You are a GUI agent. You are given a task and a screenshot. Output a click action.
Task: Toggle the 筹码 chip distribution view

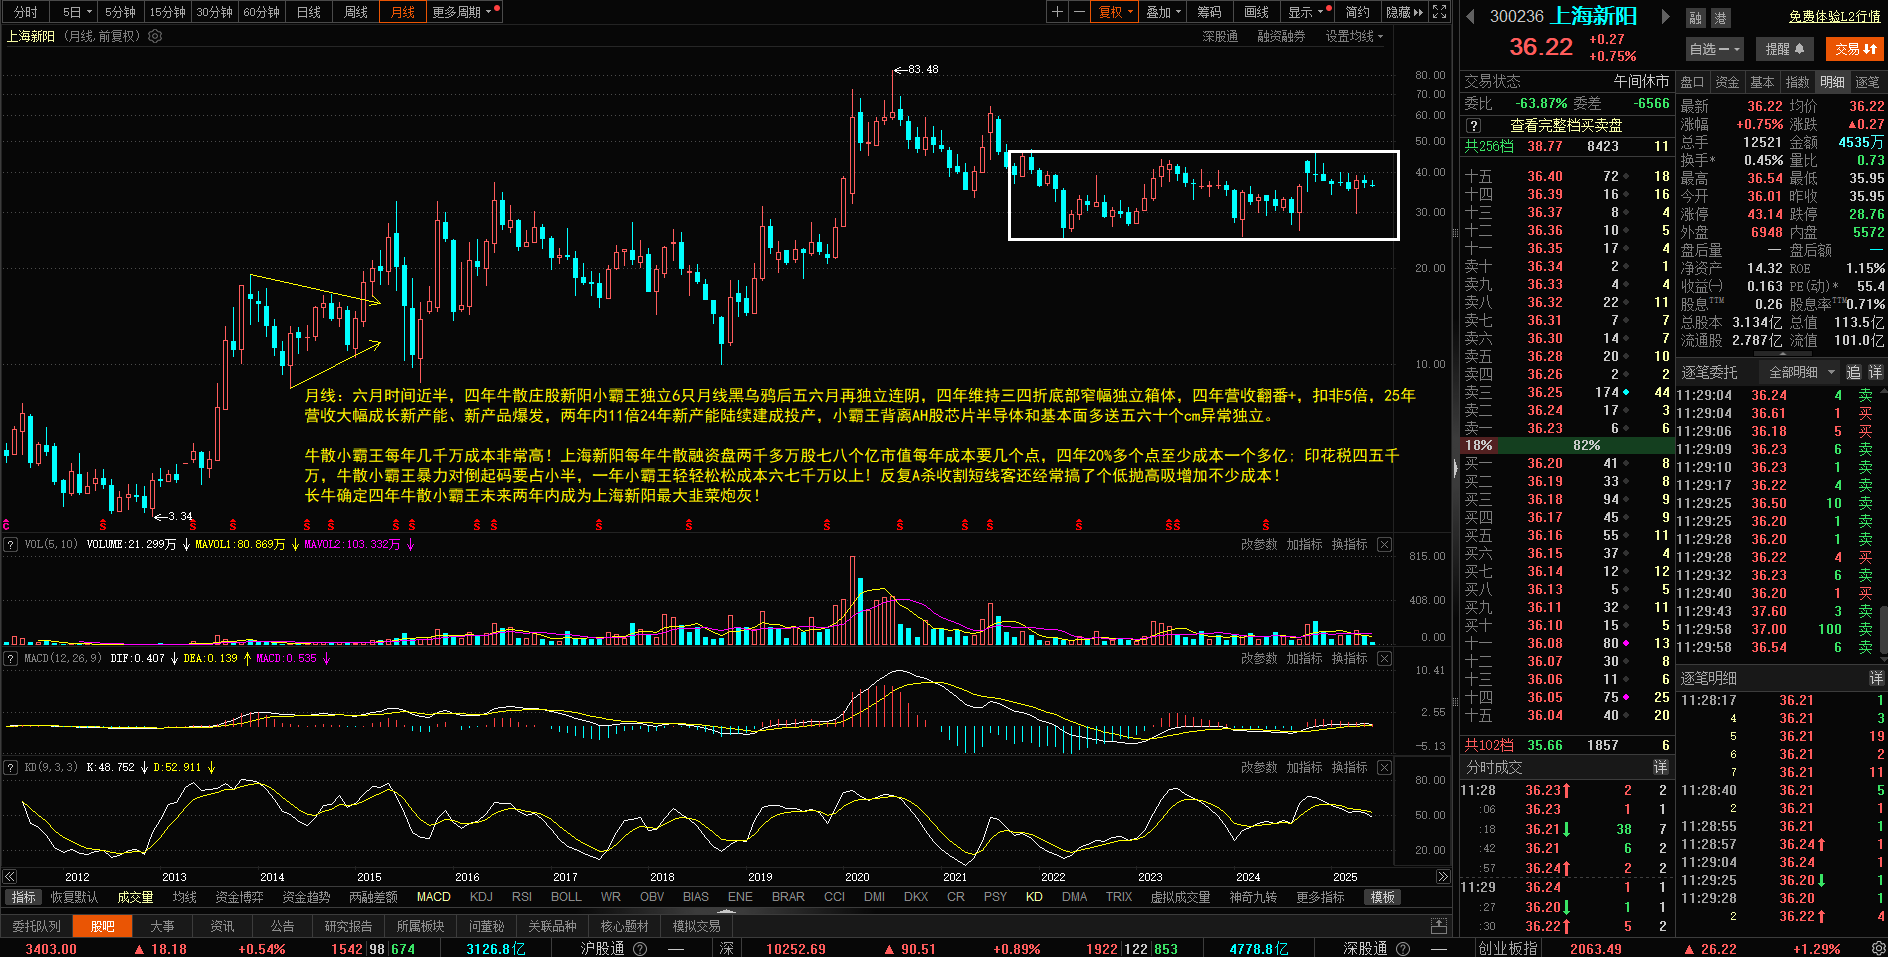[1209, 12]
